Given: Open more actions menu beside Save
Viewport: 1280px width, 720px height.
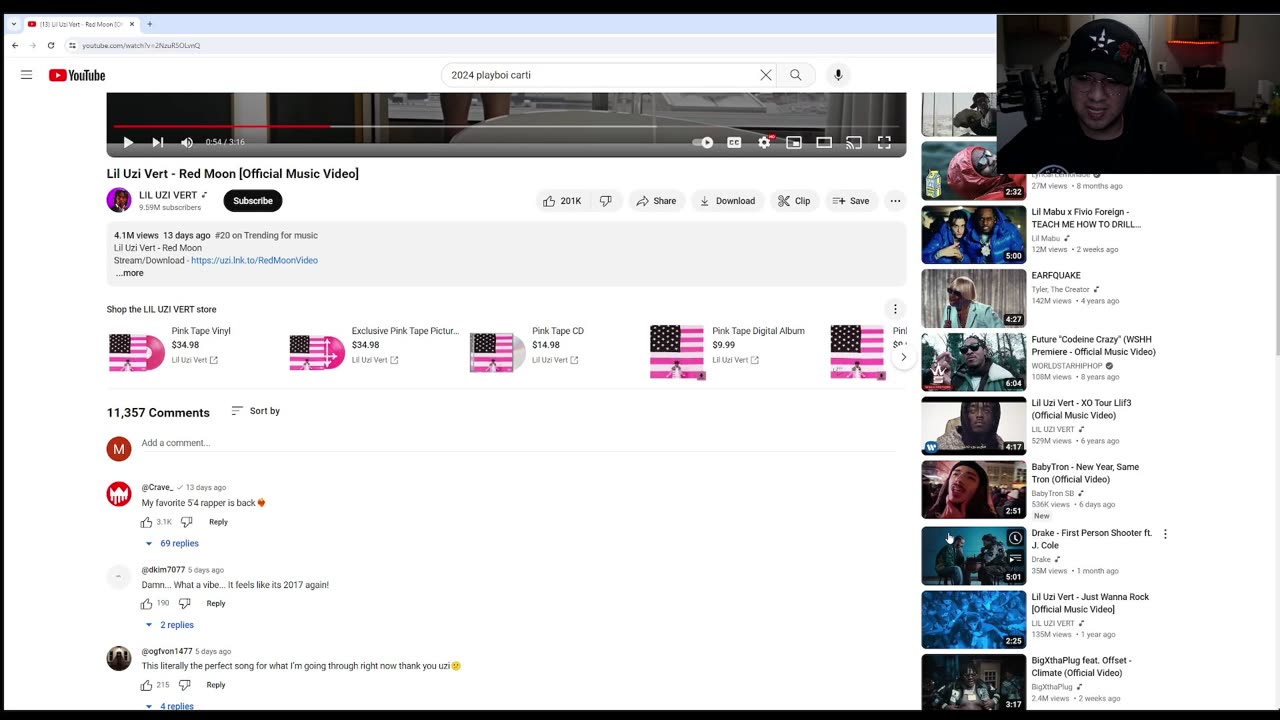Looking at the screenshot, I should (x=895, y=201).
